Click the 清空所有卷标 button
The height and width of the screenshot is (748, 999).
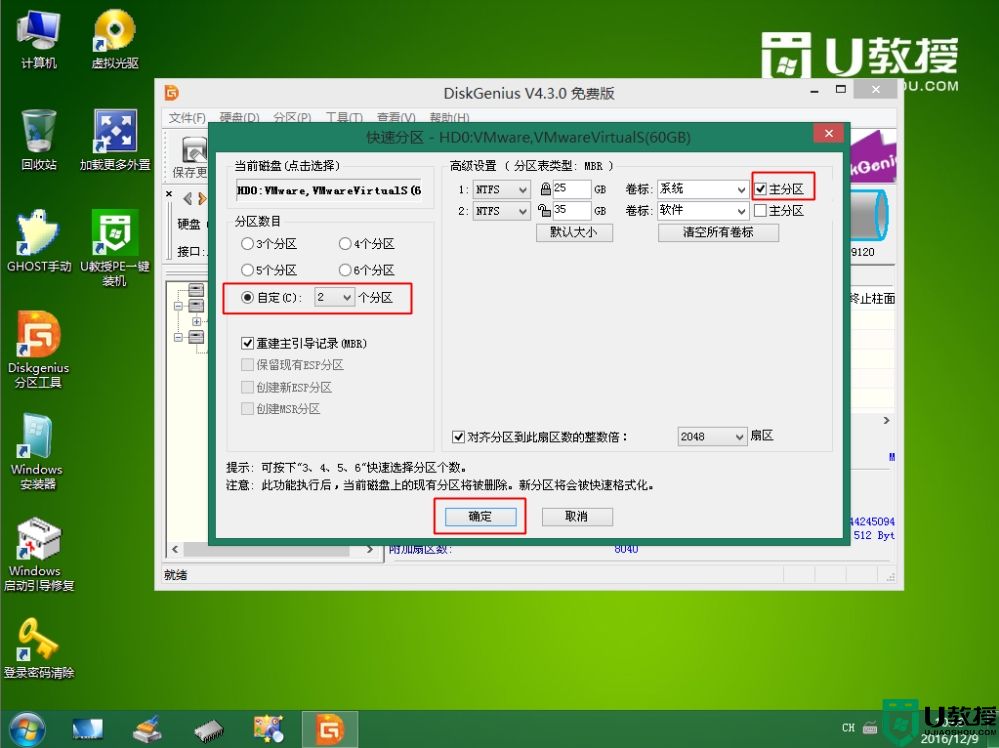point(718,233)
